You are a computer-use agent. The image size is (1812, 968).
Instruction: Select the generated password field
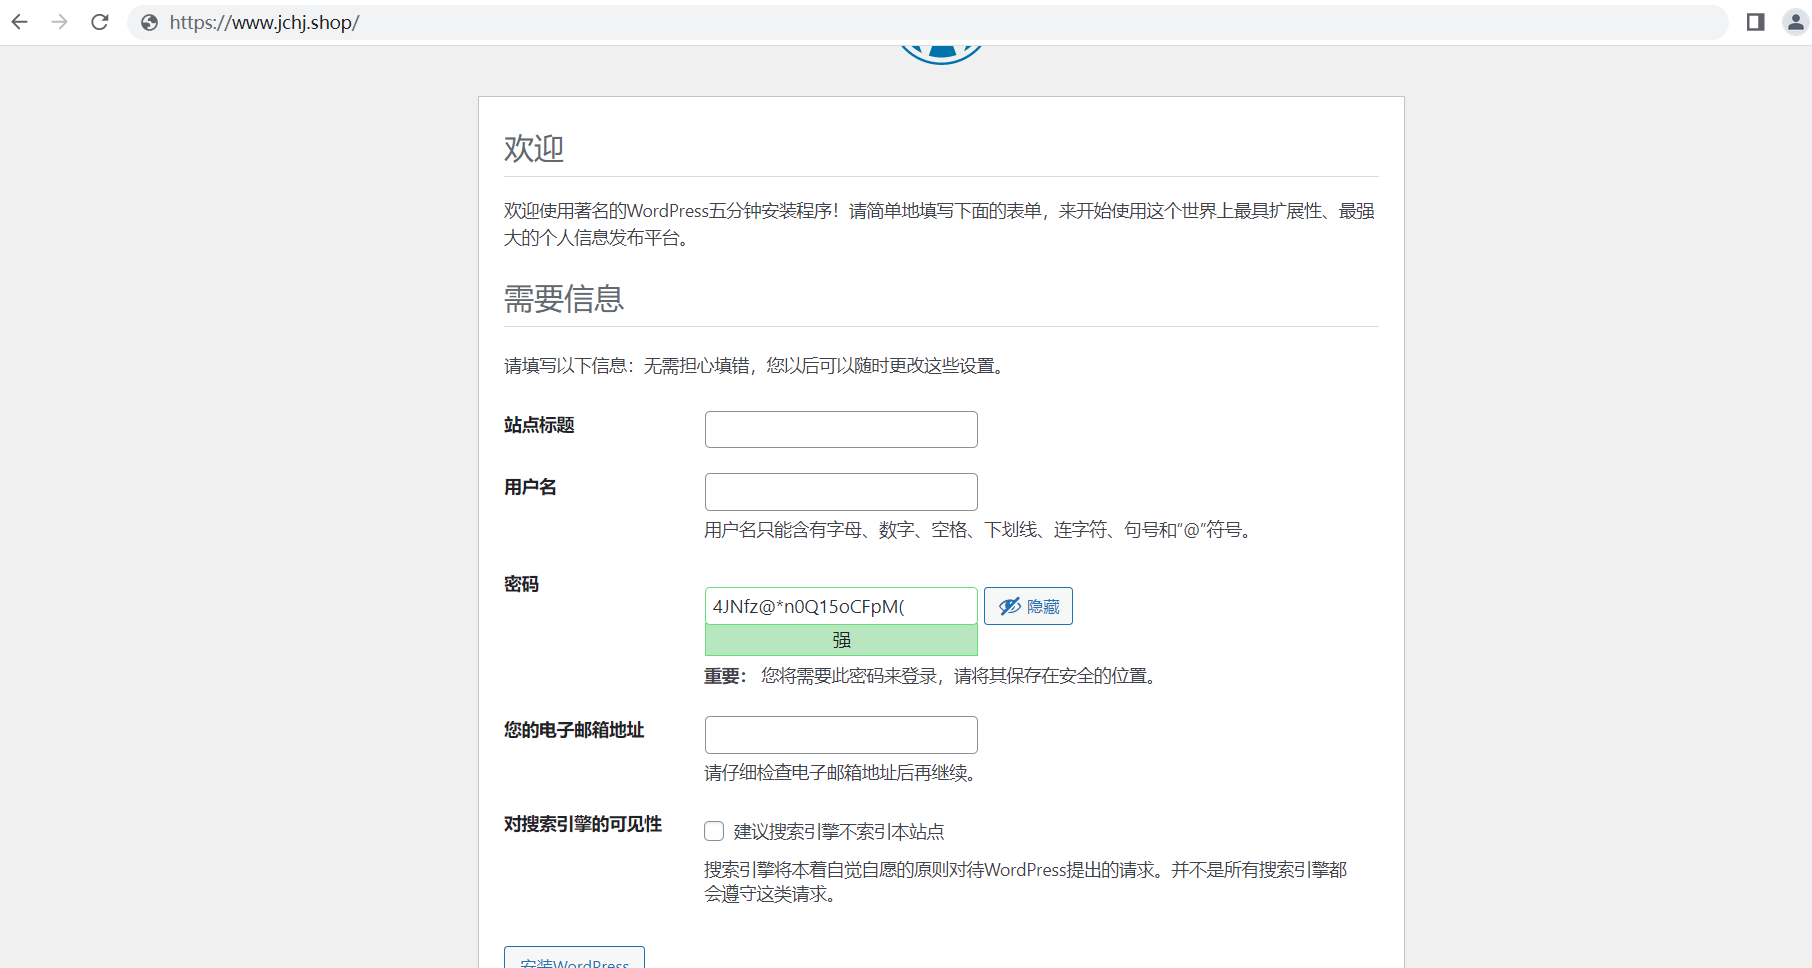841,606
